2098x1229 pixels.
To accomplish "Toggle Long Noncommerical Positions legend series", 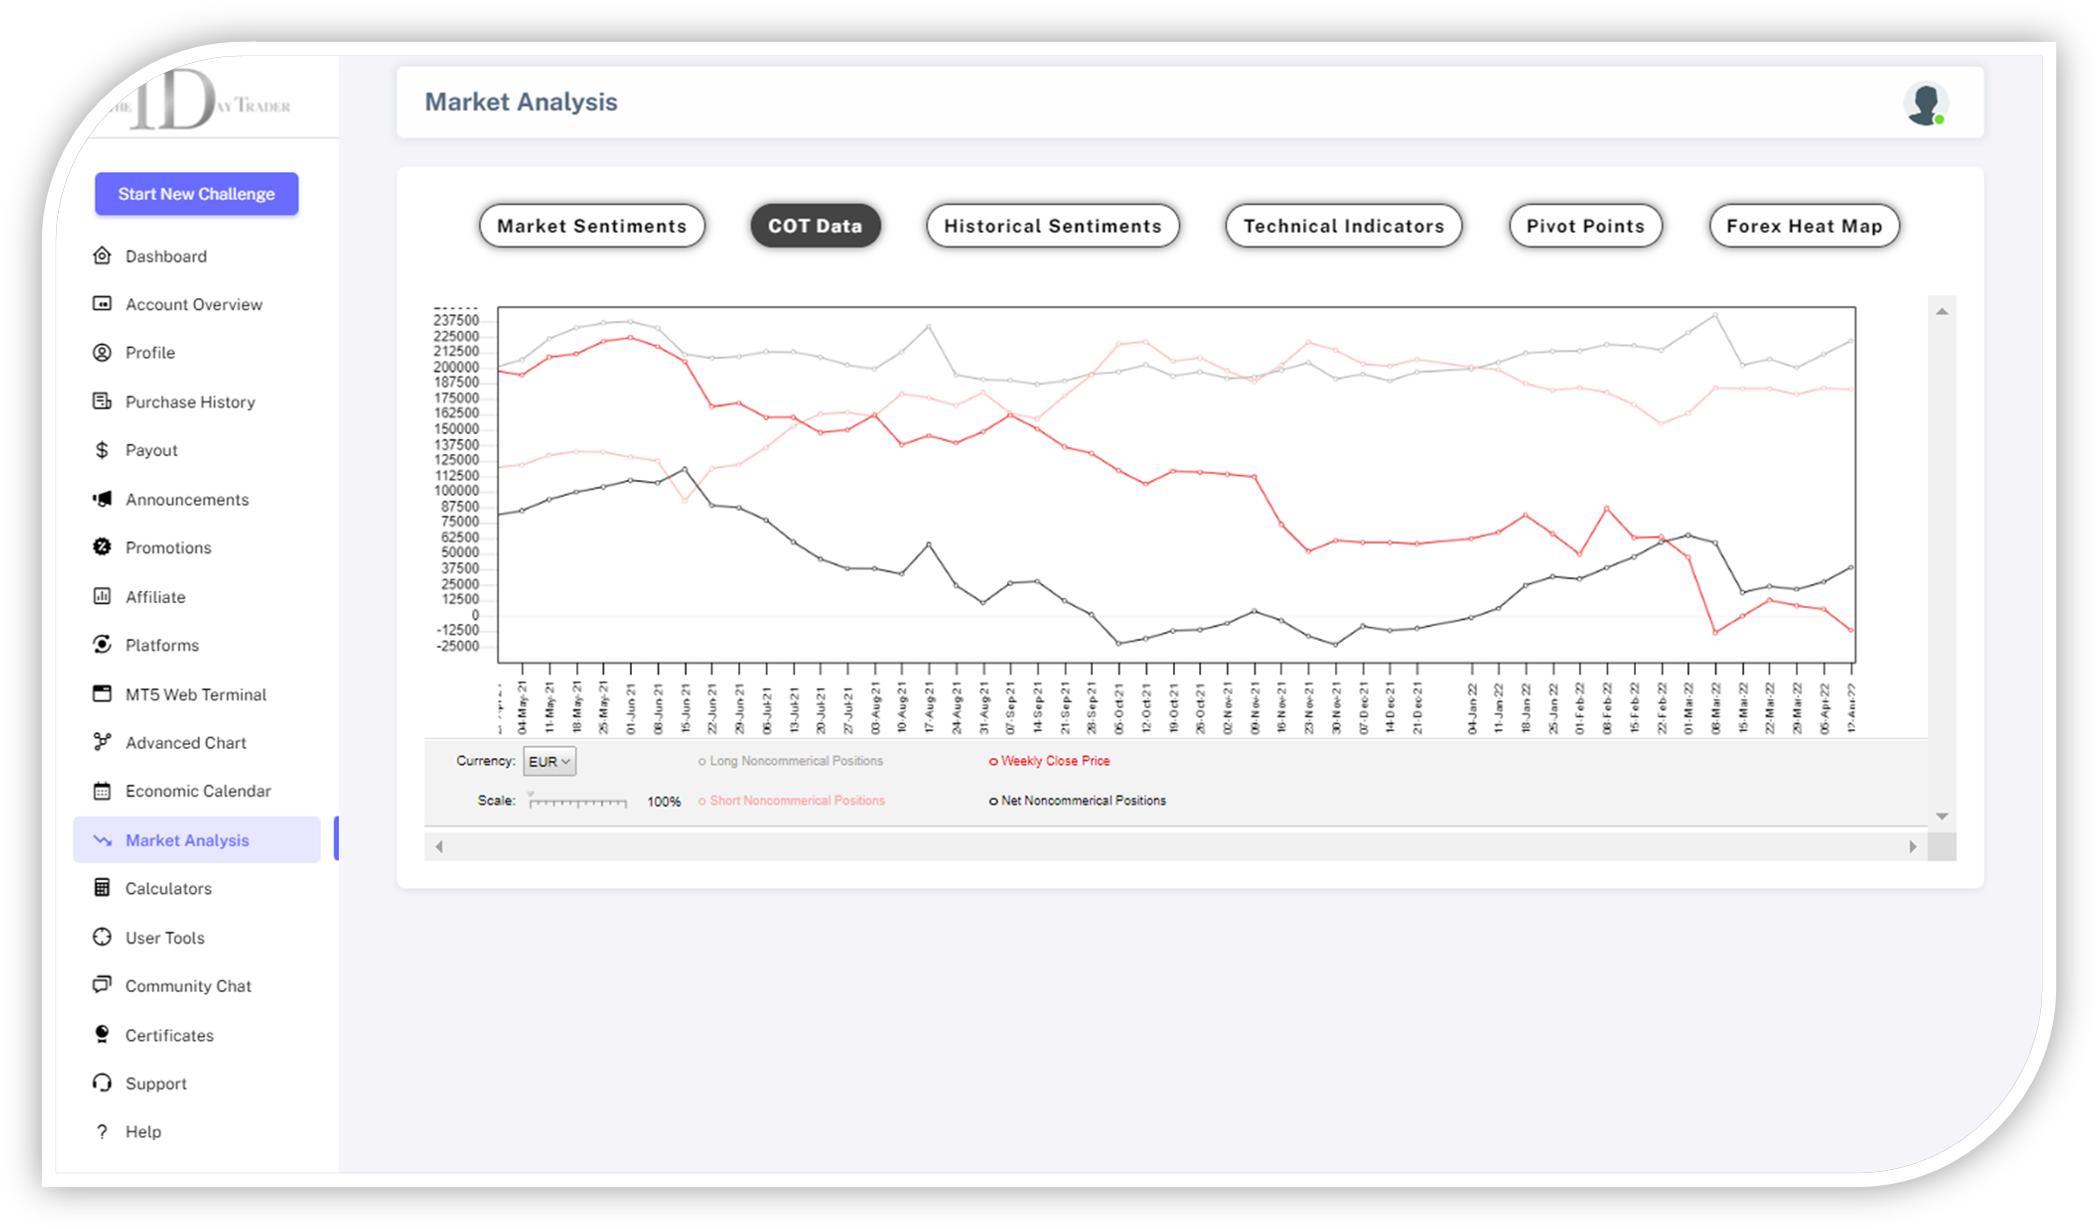I will 796,761.
